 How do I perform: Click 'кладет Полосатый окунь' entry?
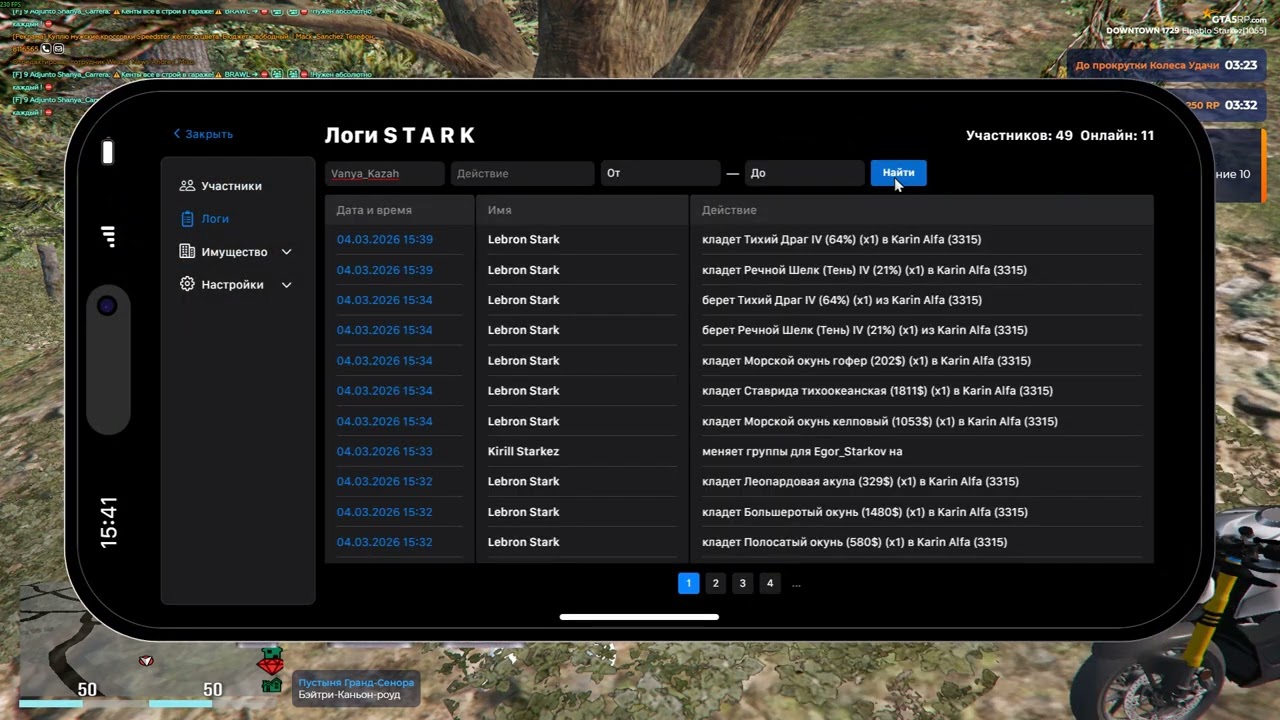854,542
